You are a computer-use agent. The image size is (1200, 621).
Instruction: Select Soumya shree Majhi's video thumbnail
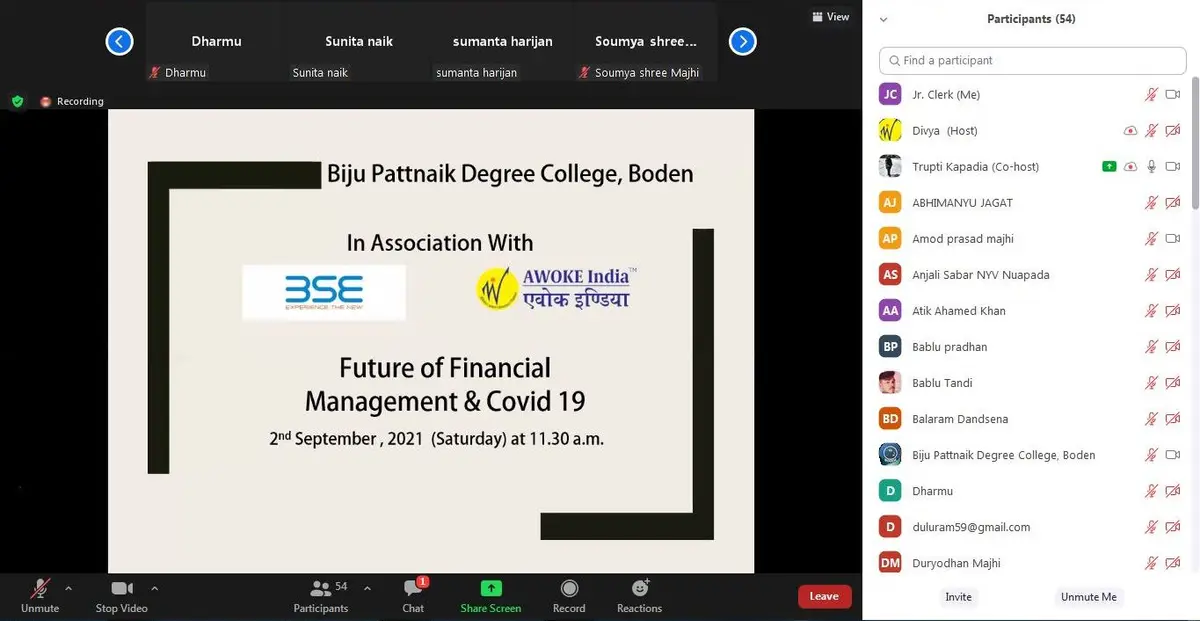645,42
